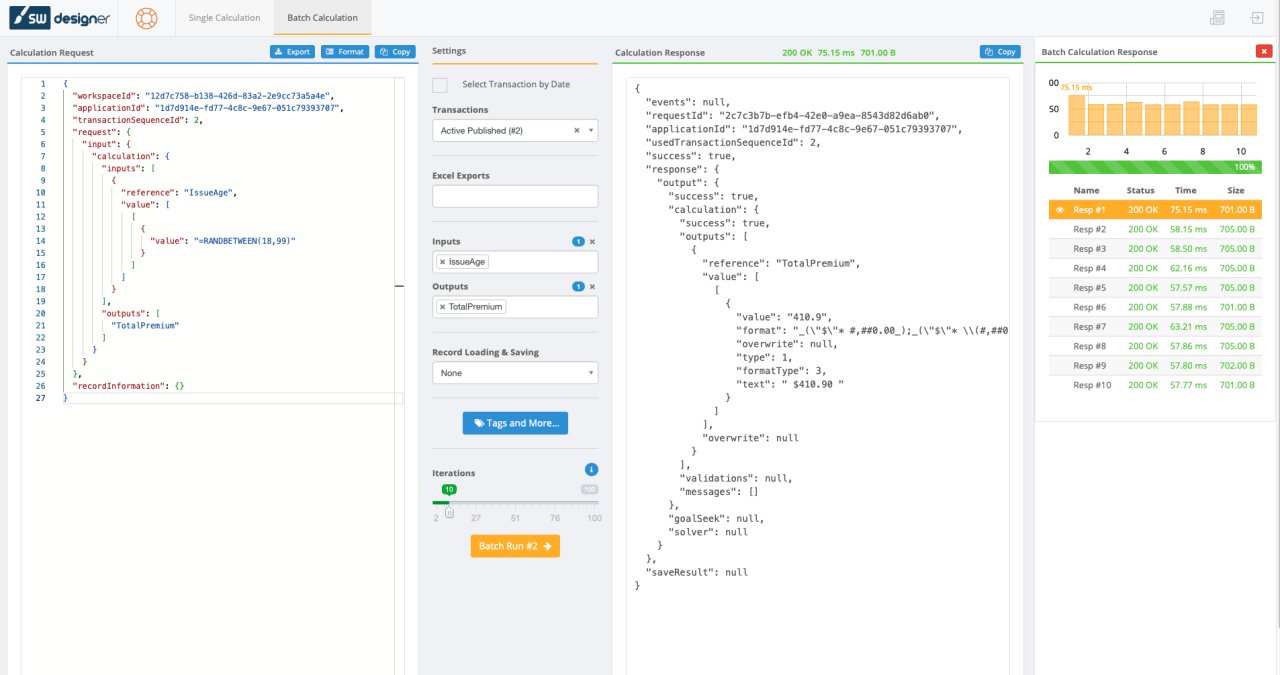Open Tags and More settings

[514, 422]
